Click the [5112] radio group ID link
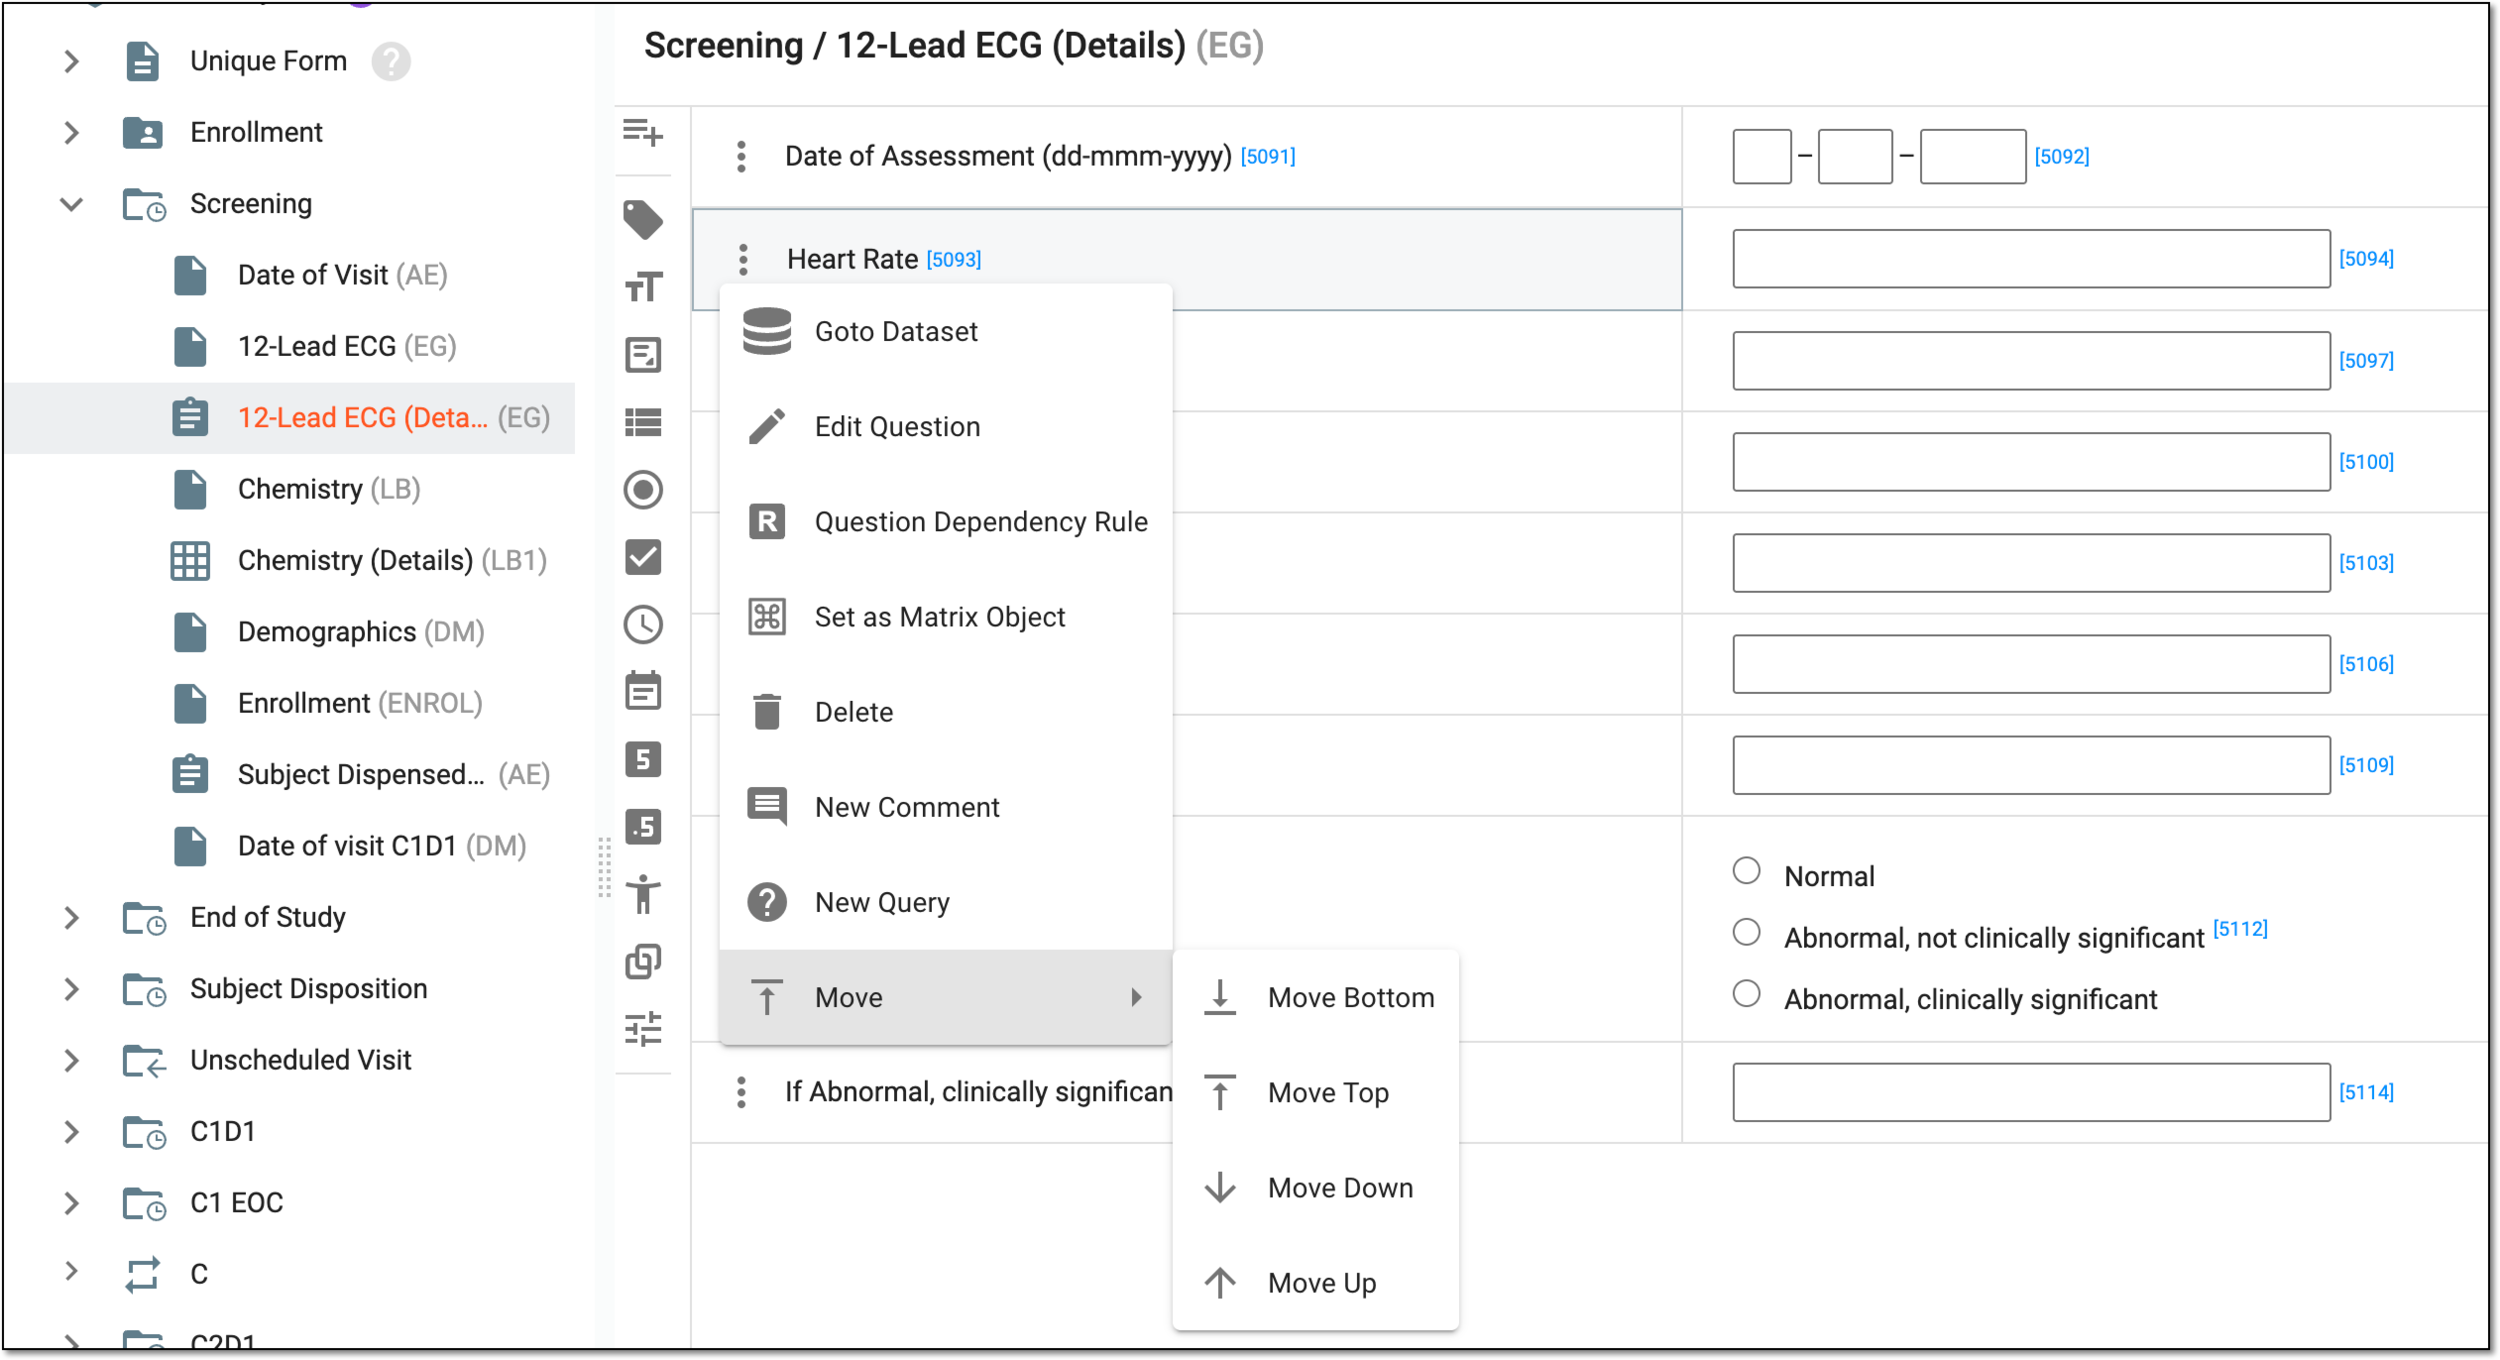 2240,929
